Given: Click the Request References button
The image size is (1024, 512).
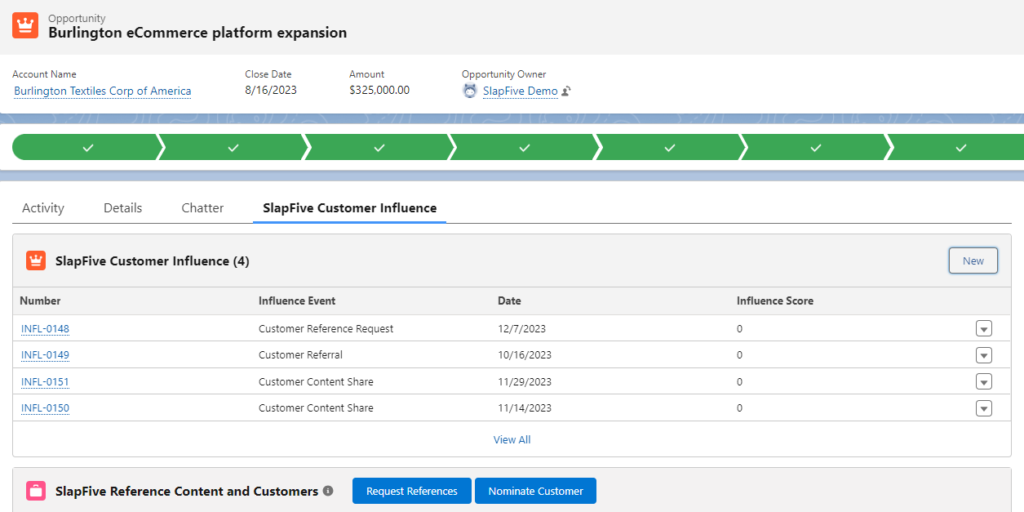Looking at the screenshot, I should pos(411,490).
